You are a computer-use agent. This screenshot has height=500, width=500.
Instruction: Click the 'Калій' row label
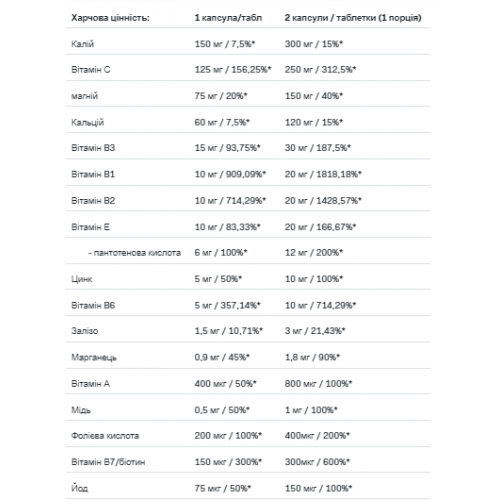(x=82, y=44)
